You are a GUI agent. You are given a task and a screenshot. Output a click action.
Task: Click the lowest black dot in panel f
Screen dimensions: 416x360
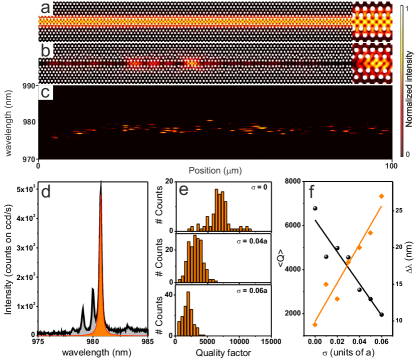(382, 314)
